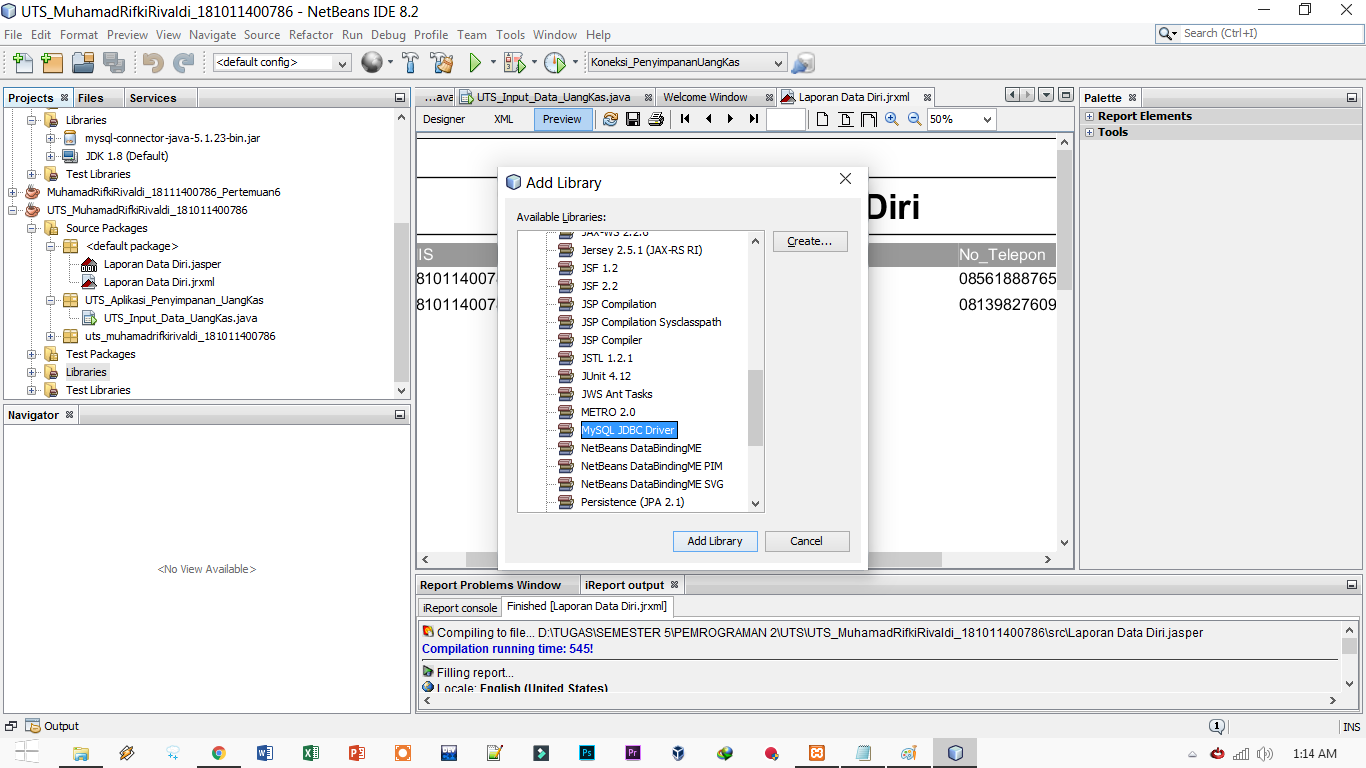Open the Koneksi_PenyimpananUangKas connection dropdown
1366x768 pixels.
pos(687,62)
